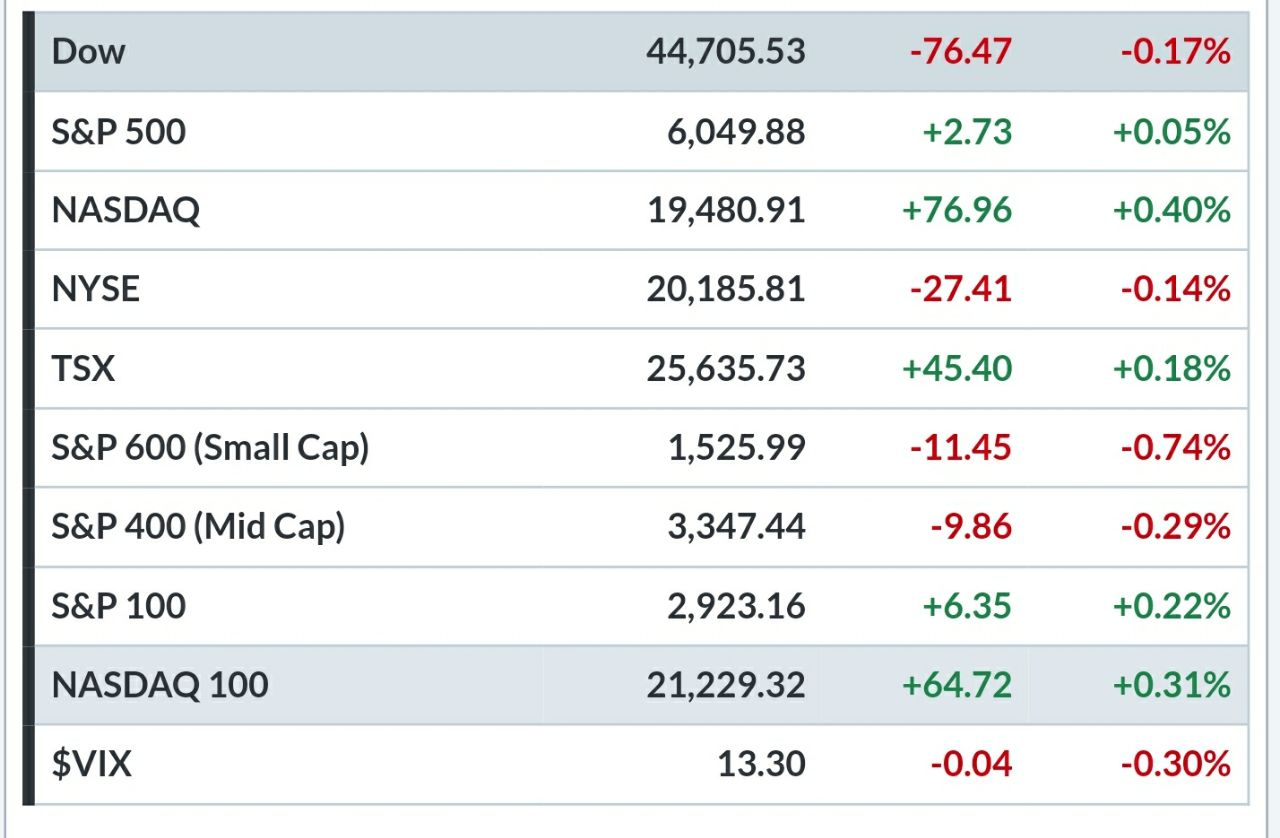Select the S&P 500 percent +0.05%
The height and width of the screenshot is (838, 1280).
[x=1172, y=131]
